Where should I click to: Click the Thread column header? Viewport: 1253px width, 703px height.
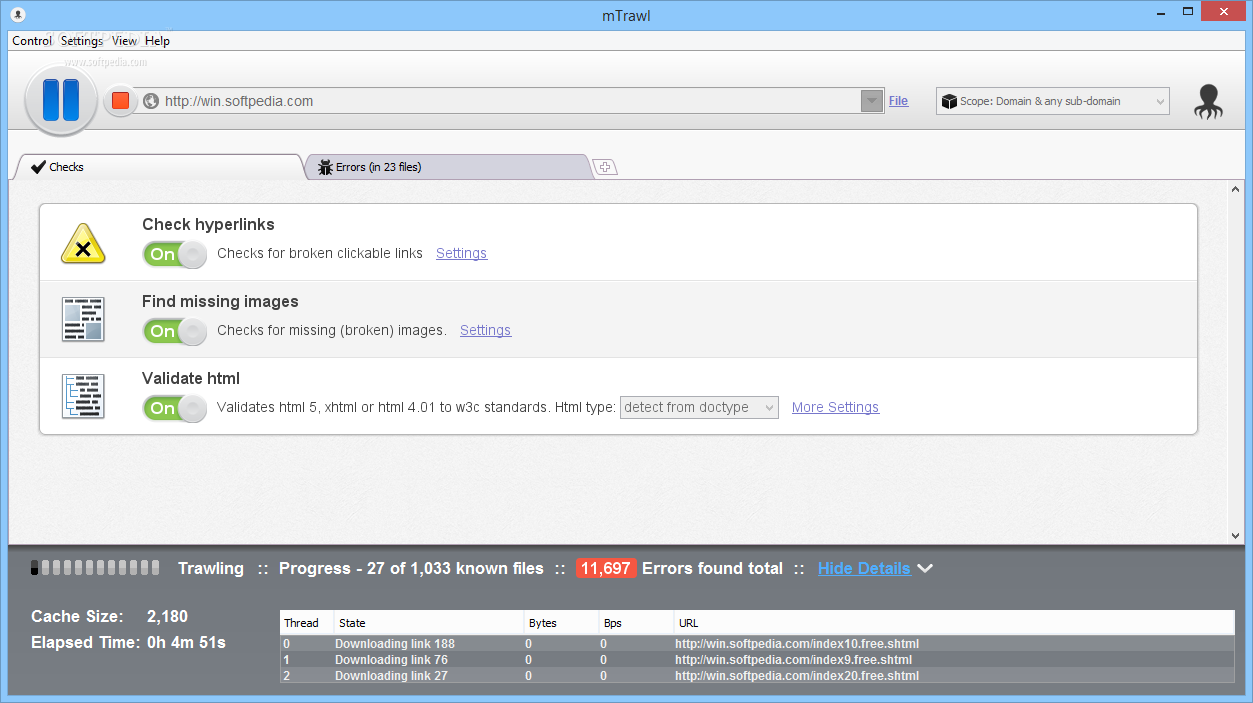[x=307, y=623]
